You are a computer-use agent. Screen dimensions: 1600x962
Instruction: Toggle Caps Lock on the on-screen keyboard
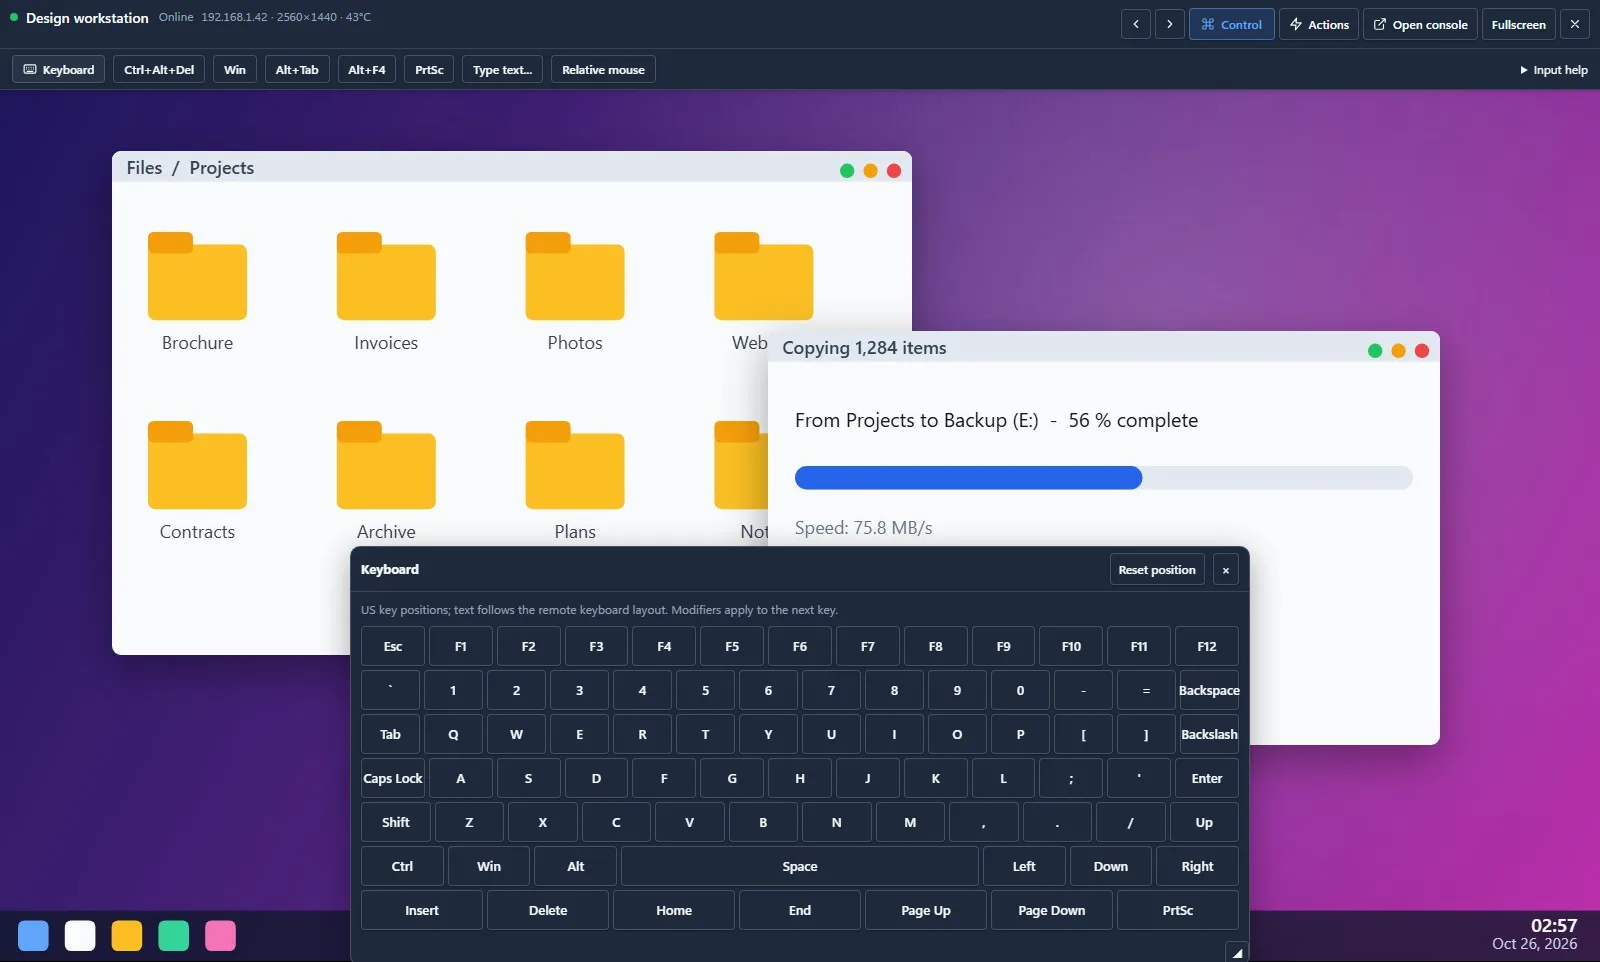(x=393, y=779)
